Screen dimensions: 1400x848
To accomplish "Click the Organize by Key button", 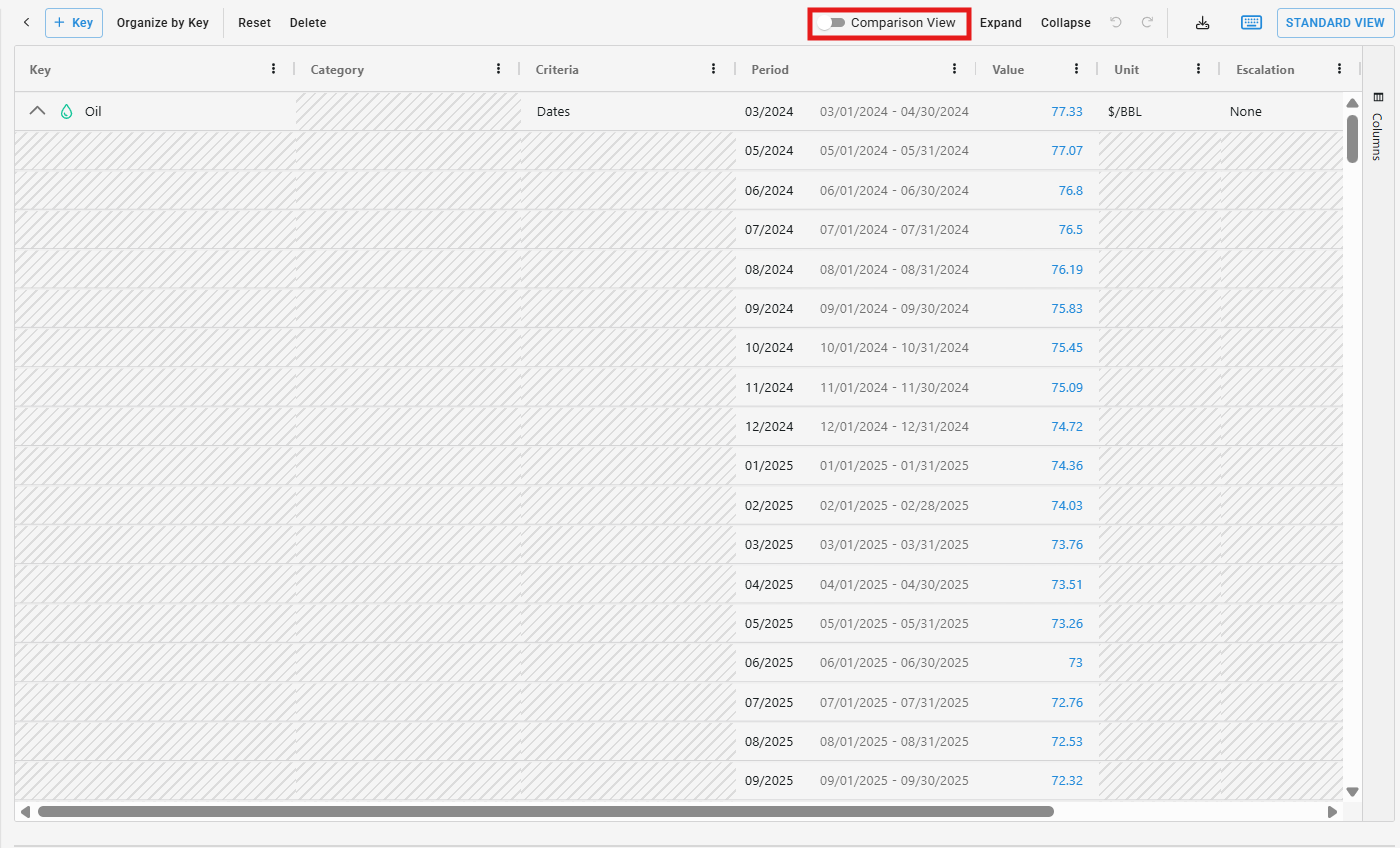I will [162, 22].
